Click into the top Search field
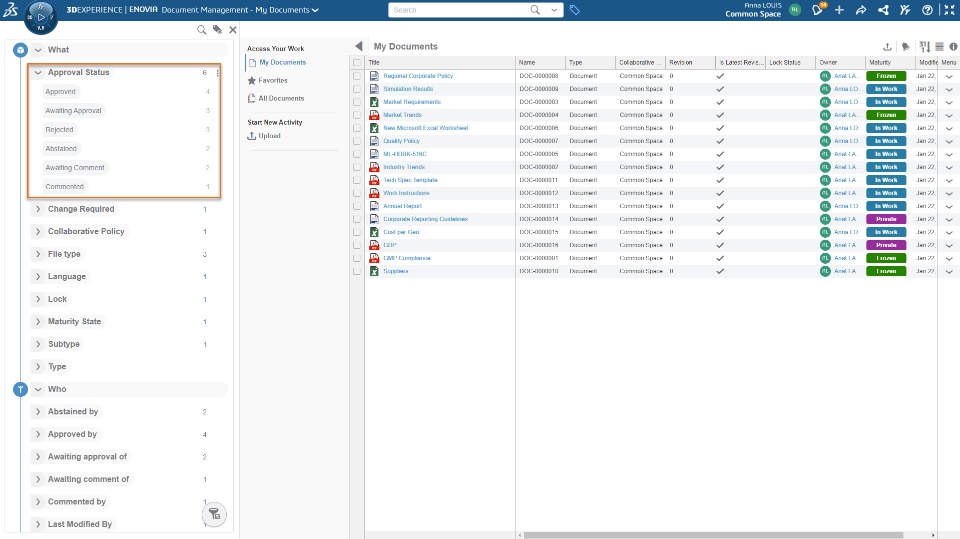Viewport: 960px width, 539px height. [x=459, y=10]
